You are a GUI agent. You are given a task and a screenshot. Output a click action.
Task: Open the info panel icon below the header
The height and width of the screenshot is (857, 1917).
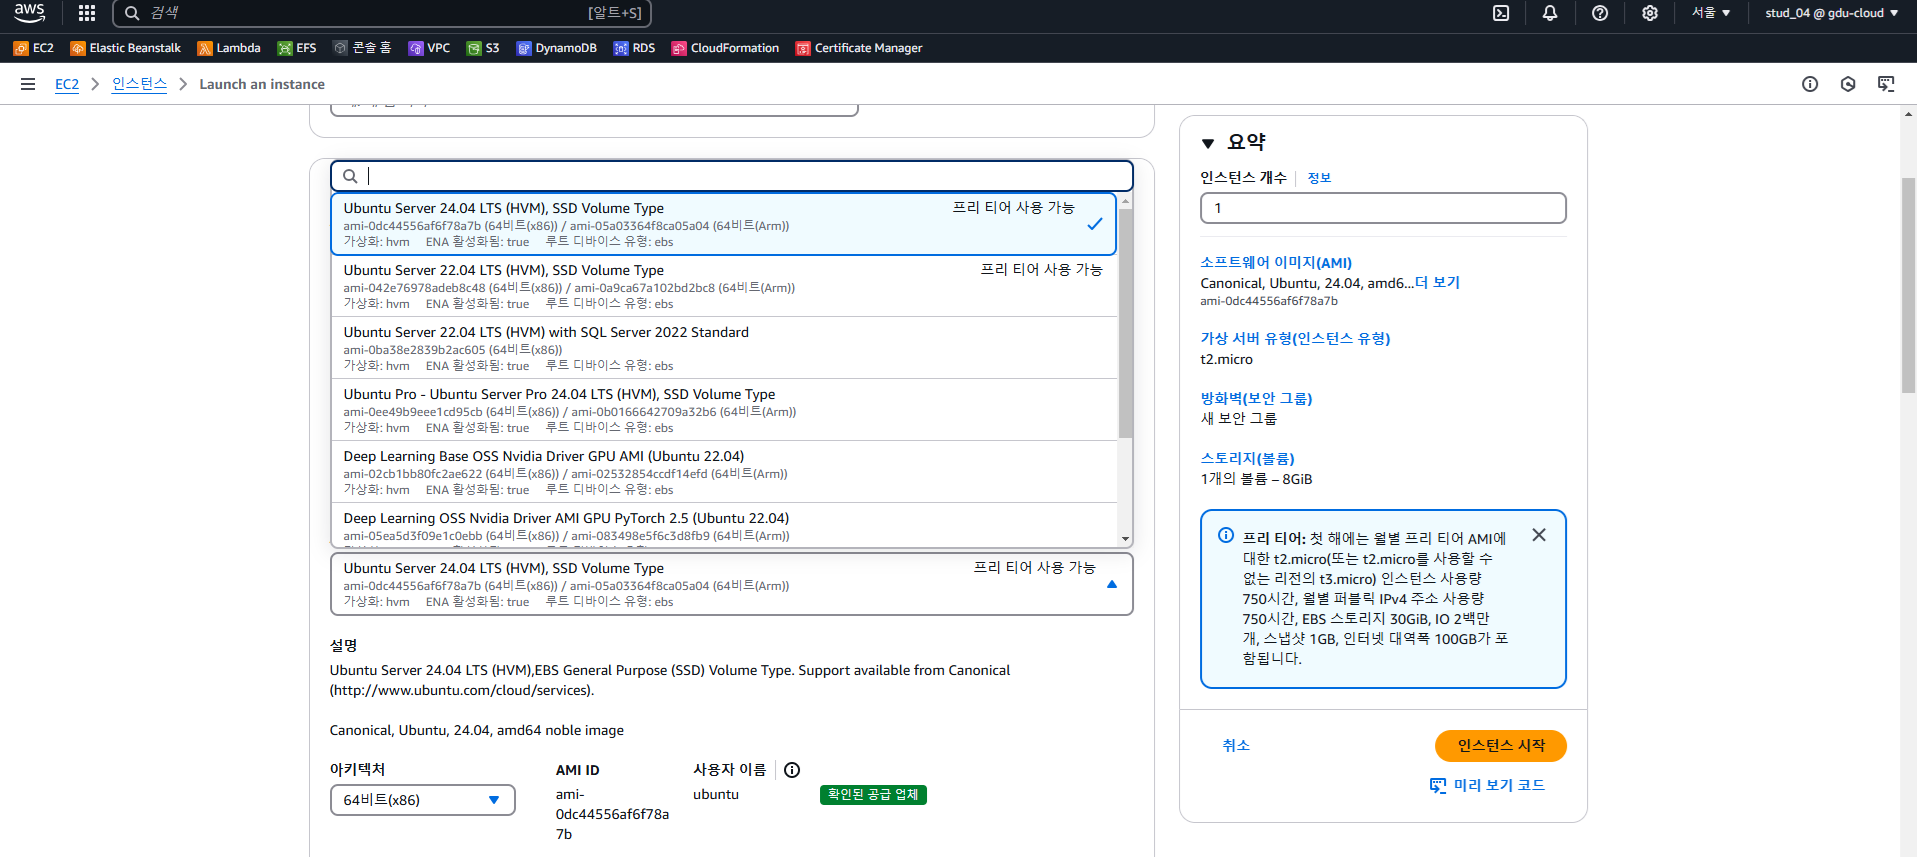pyautogui.click(x=1810, y=84)
